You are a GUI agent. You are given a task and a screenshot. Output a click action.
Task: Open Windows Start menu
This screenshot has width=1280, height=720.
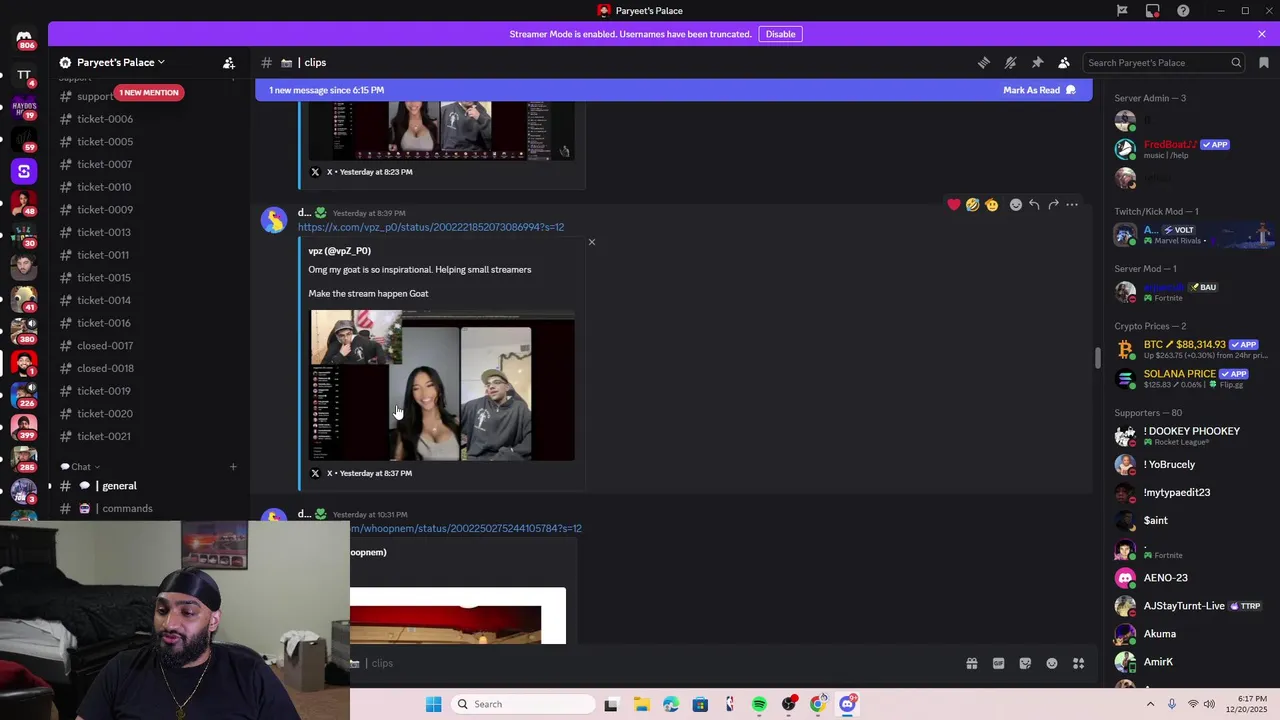tap(433, 704)
